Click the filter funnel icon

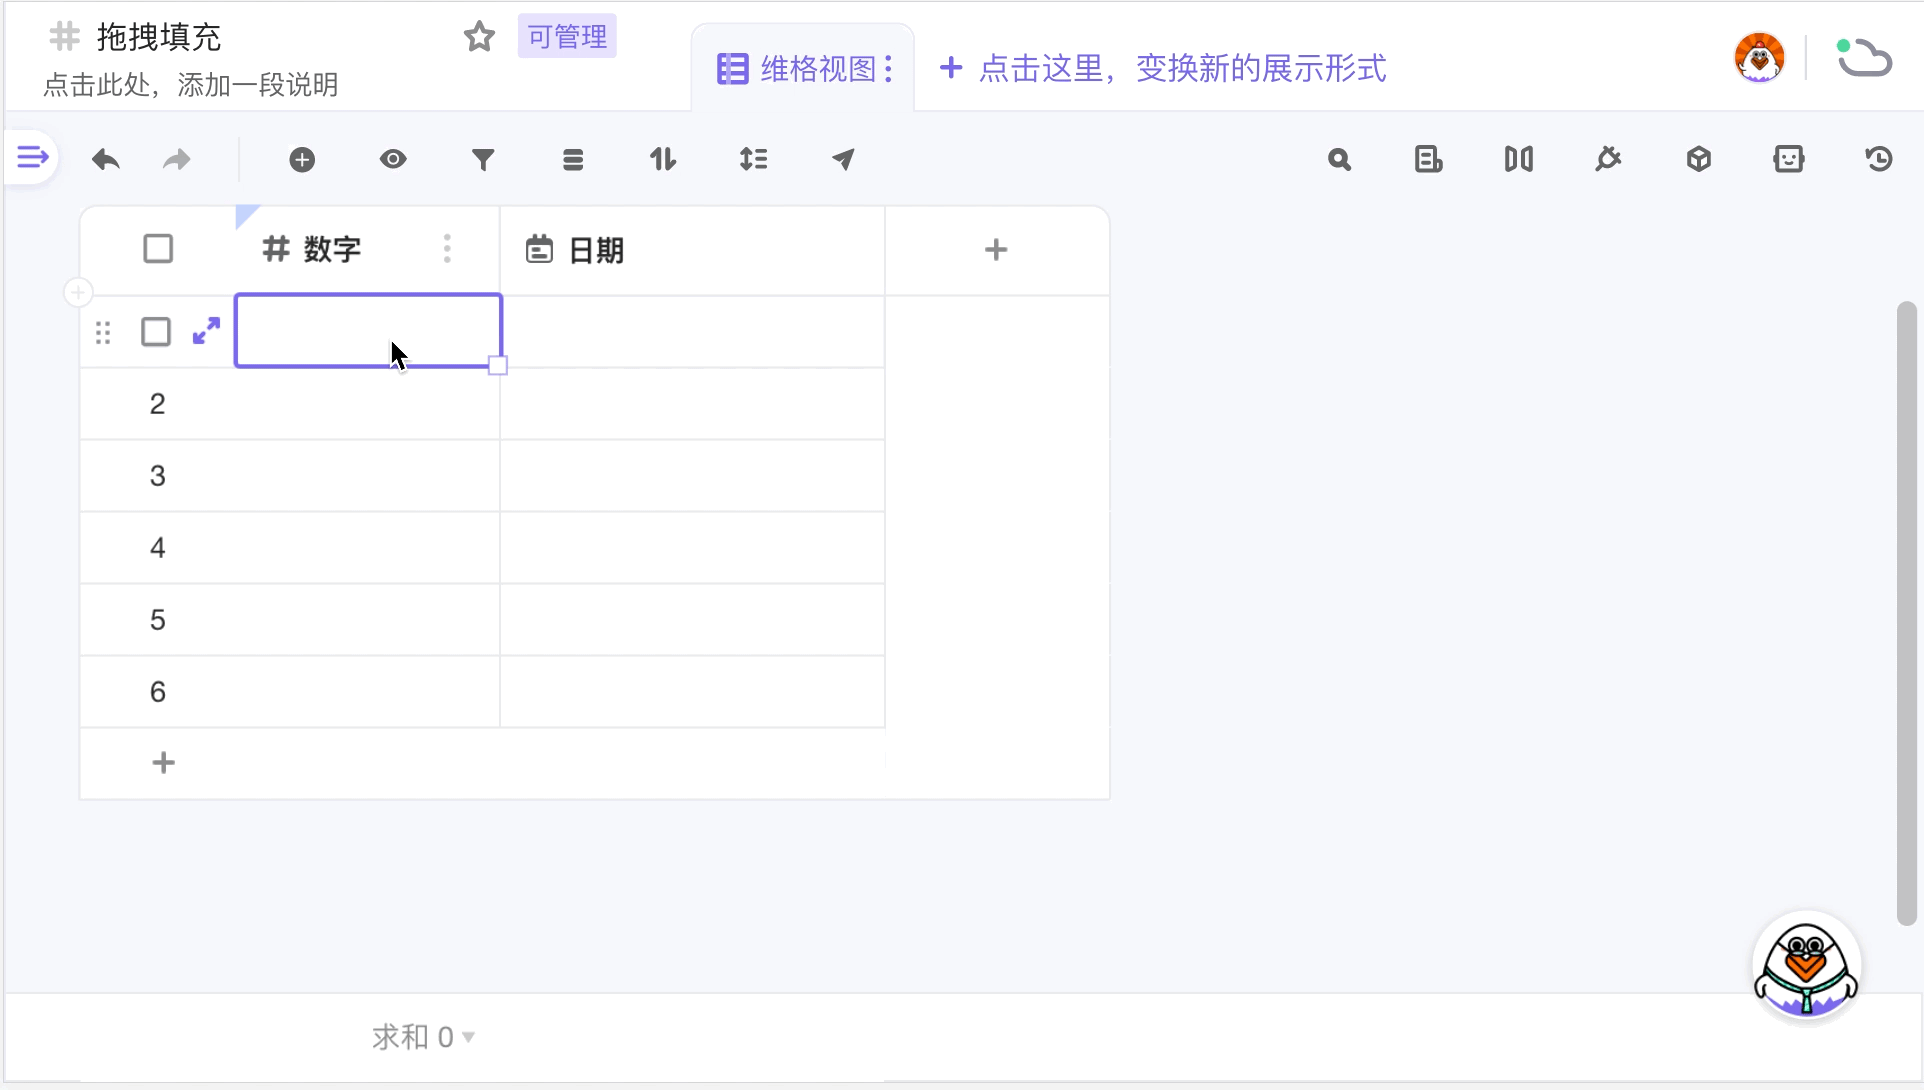483,159
